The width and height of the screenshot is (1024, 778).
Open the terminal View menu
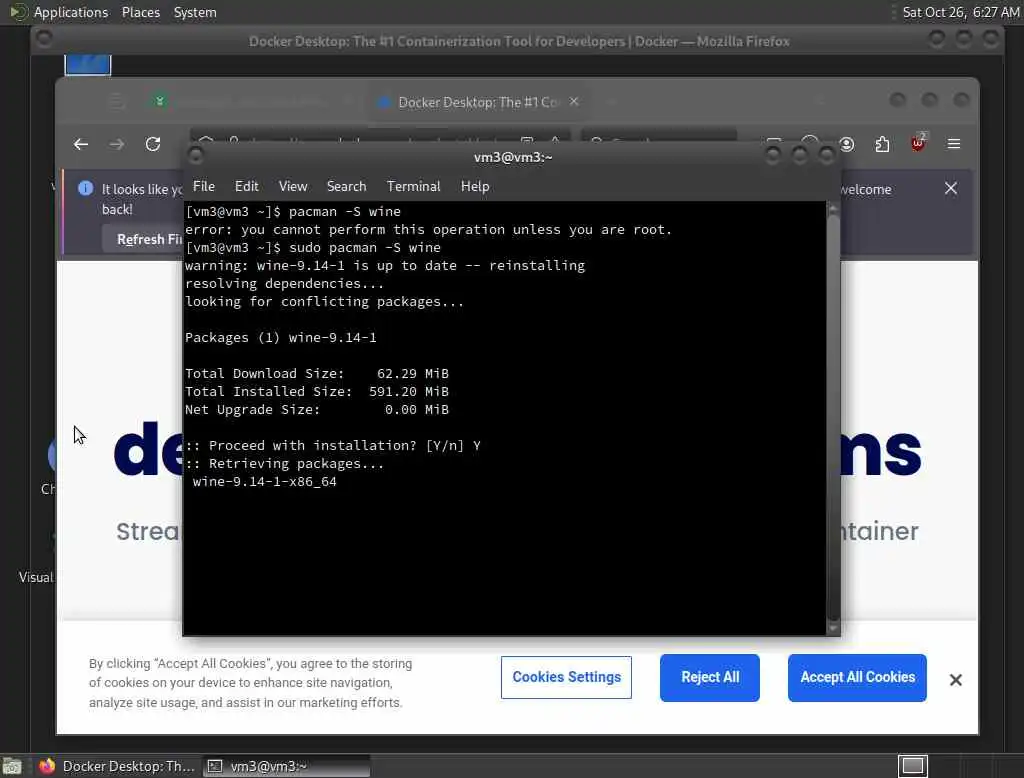pos(293,186)
